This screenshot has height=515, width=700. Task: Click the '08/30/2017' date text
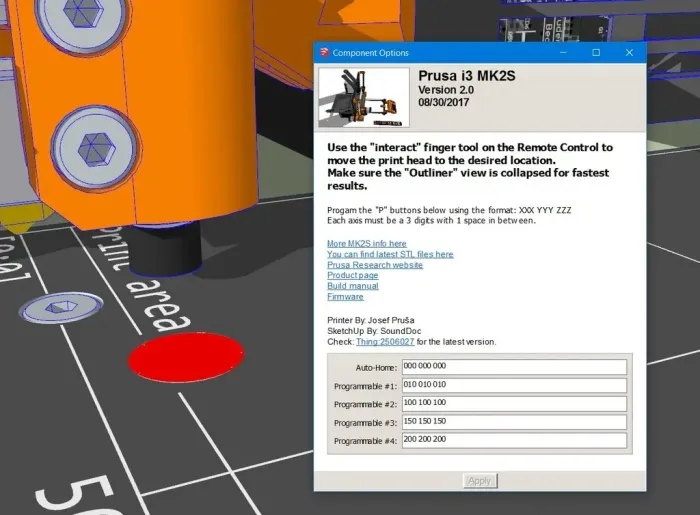pyautogui.click(x=444, y=102)
